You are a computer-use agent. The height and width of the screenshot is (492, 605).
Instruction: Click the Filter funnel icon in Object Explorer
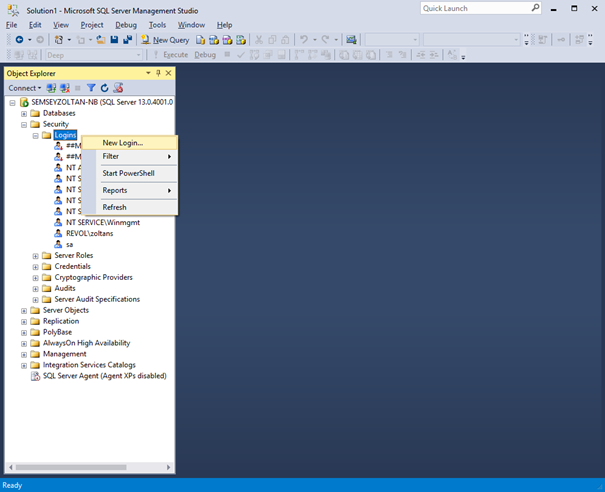click(x=91, y=88)
